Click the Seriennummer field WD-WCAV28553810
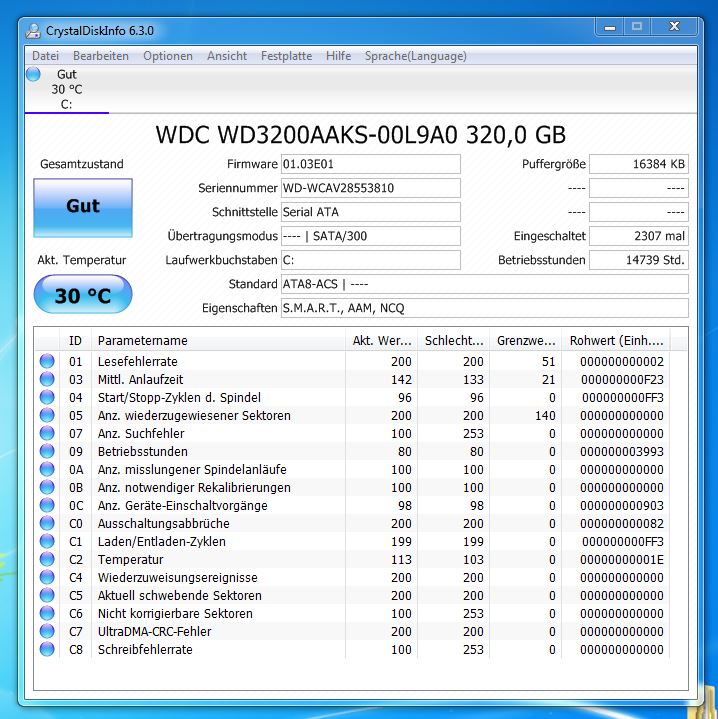This screenshot has width=718, height=719. coord(370,188)
